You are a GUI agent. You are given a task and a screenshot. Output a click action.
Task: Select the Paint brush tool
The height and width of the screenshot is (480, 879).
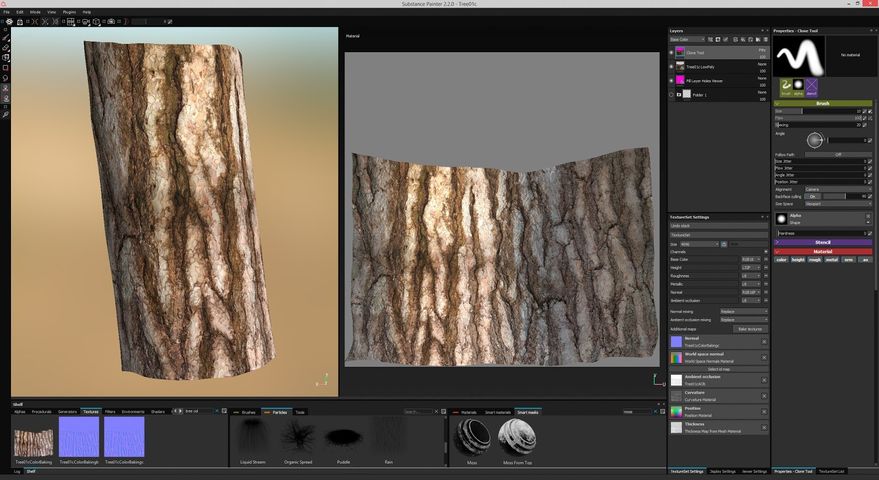[x=5, y=37]
